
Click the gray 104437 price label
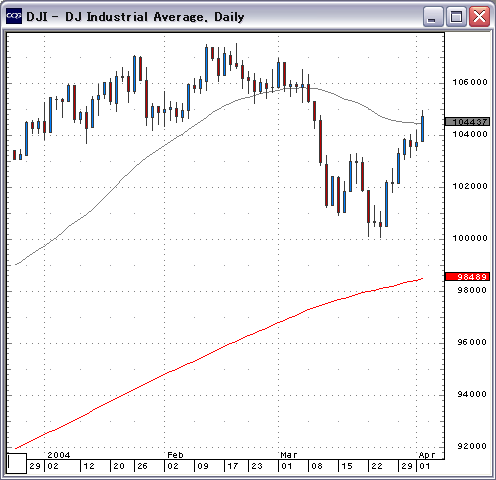click(x=468, y=122)
